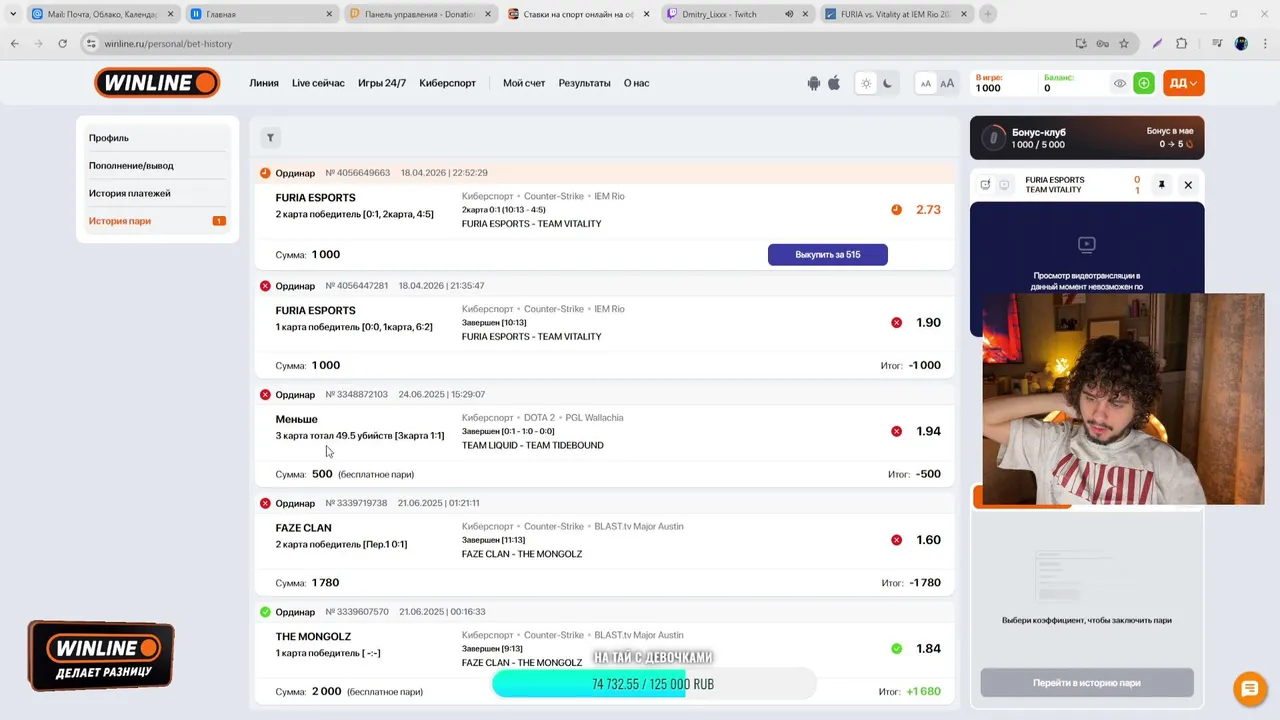The width and height of the screenshot is (1280, 720).
Task: Click the lost status icon on bet 3348872103
Action: point(265,395)
